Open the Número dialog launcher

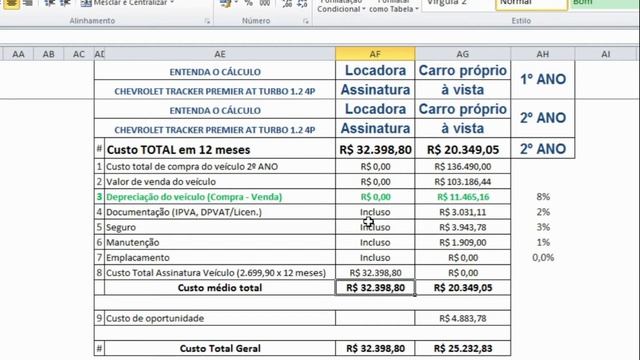point(306,21)
